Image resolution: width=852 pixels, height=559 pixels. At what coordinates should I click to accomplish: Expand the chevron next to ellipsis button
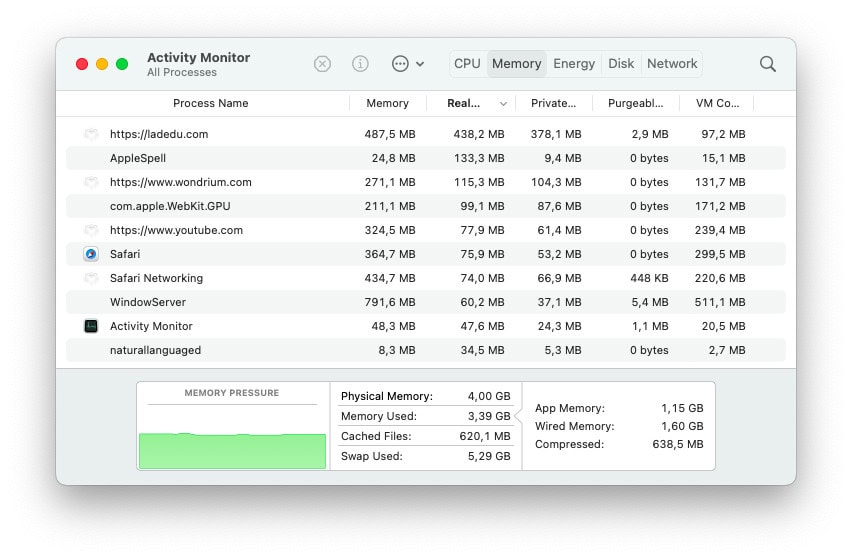(x=420, y=64)
